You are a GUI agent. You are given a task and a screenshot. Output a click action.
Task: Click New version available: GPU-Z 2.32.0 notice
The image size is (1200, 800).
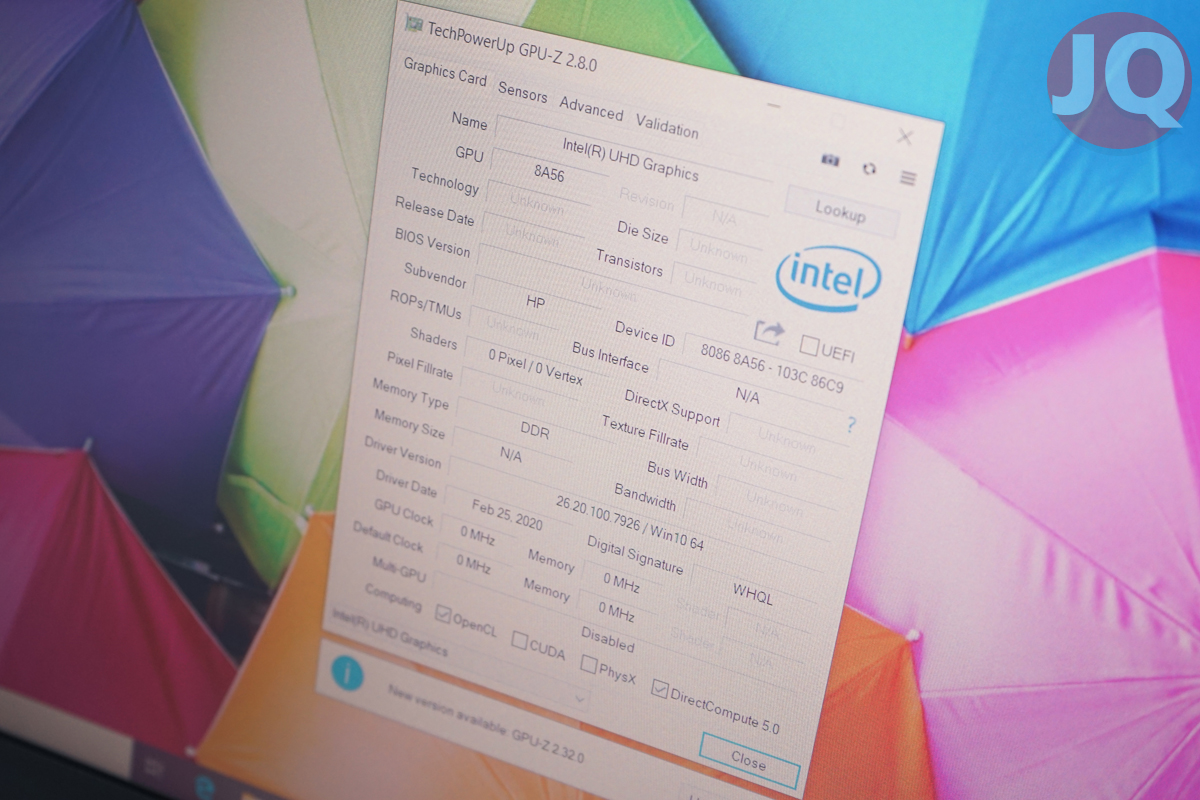tap(487, 725)
